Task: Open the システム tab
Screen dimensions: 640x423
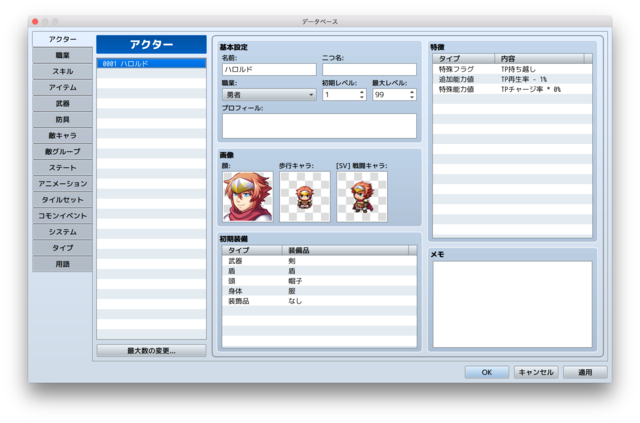Action: click(x=62, y=232)
